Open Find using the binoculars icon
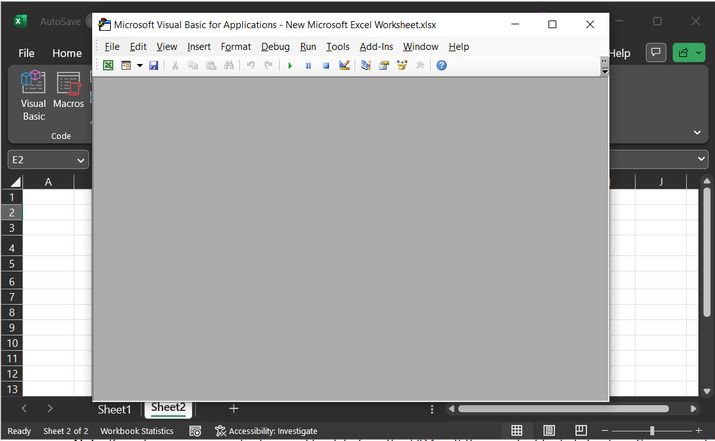This screenshot has width=715, height=441. [229, 65]
